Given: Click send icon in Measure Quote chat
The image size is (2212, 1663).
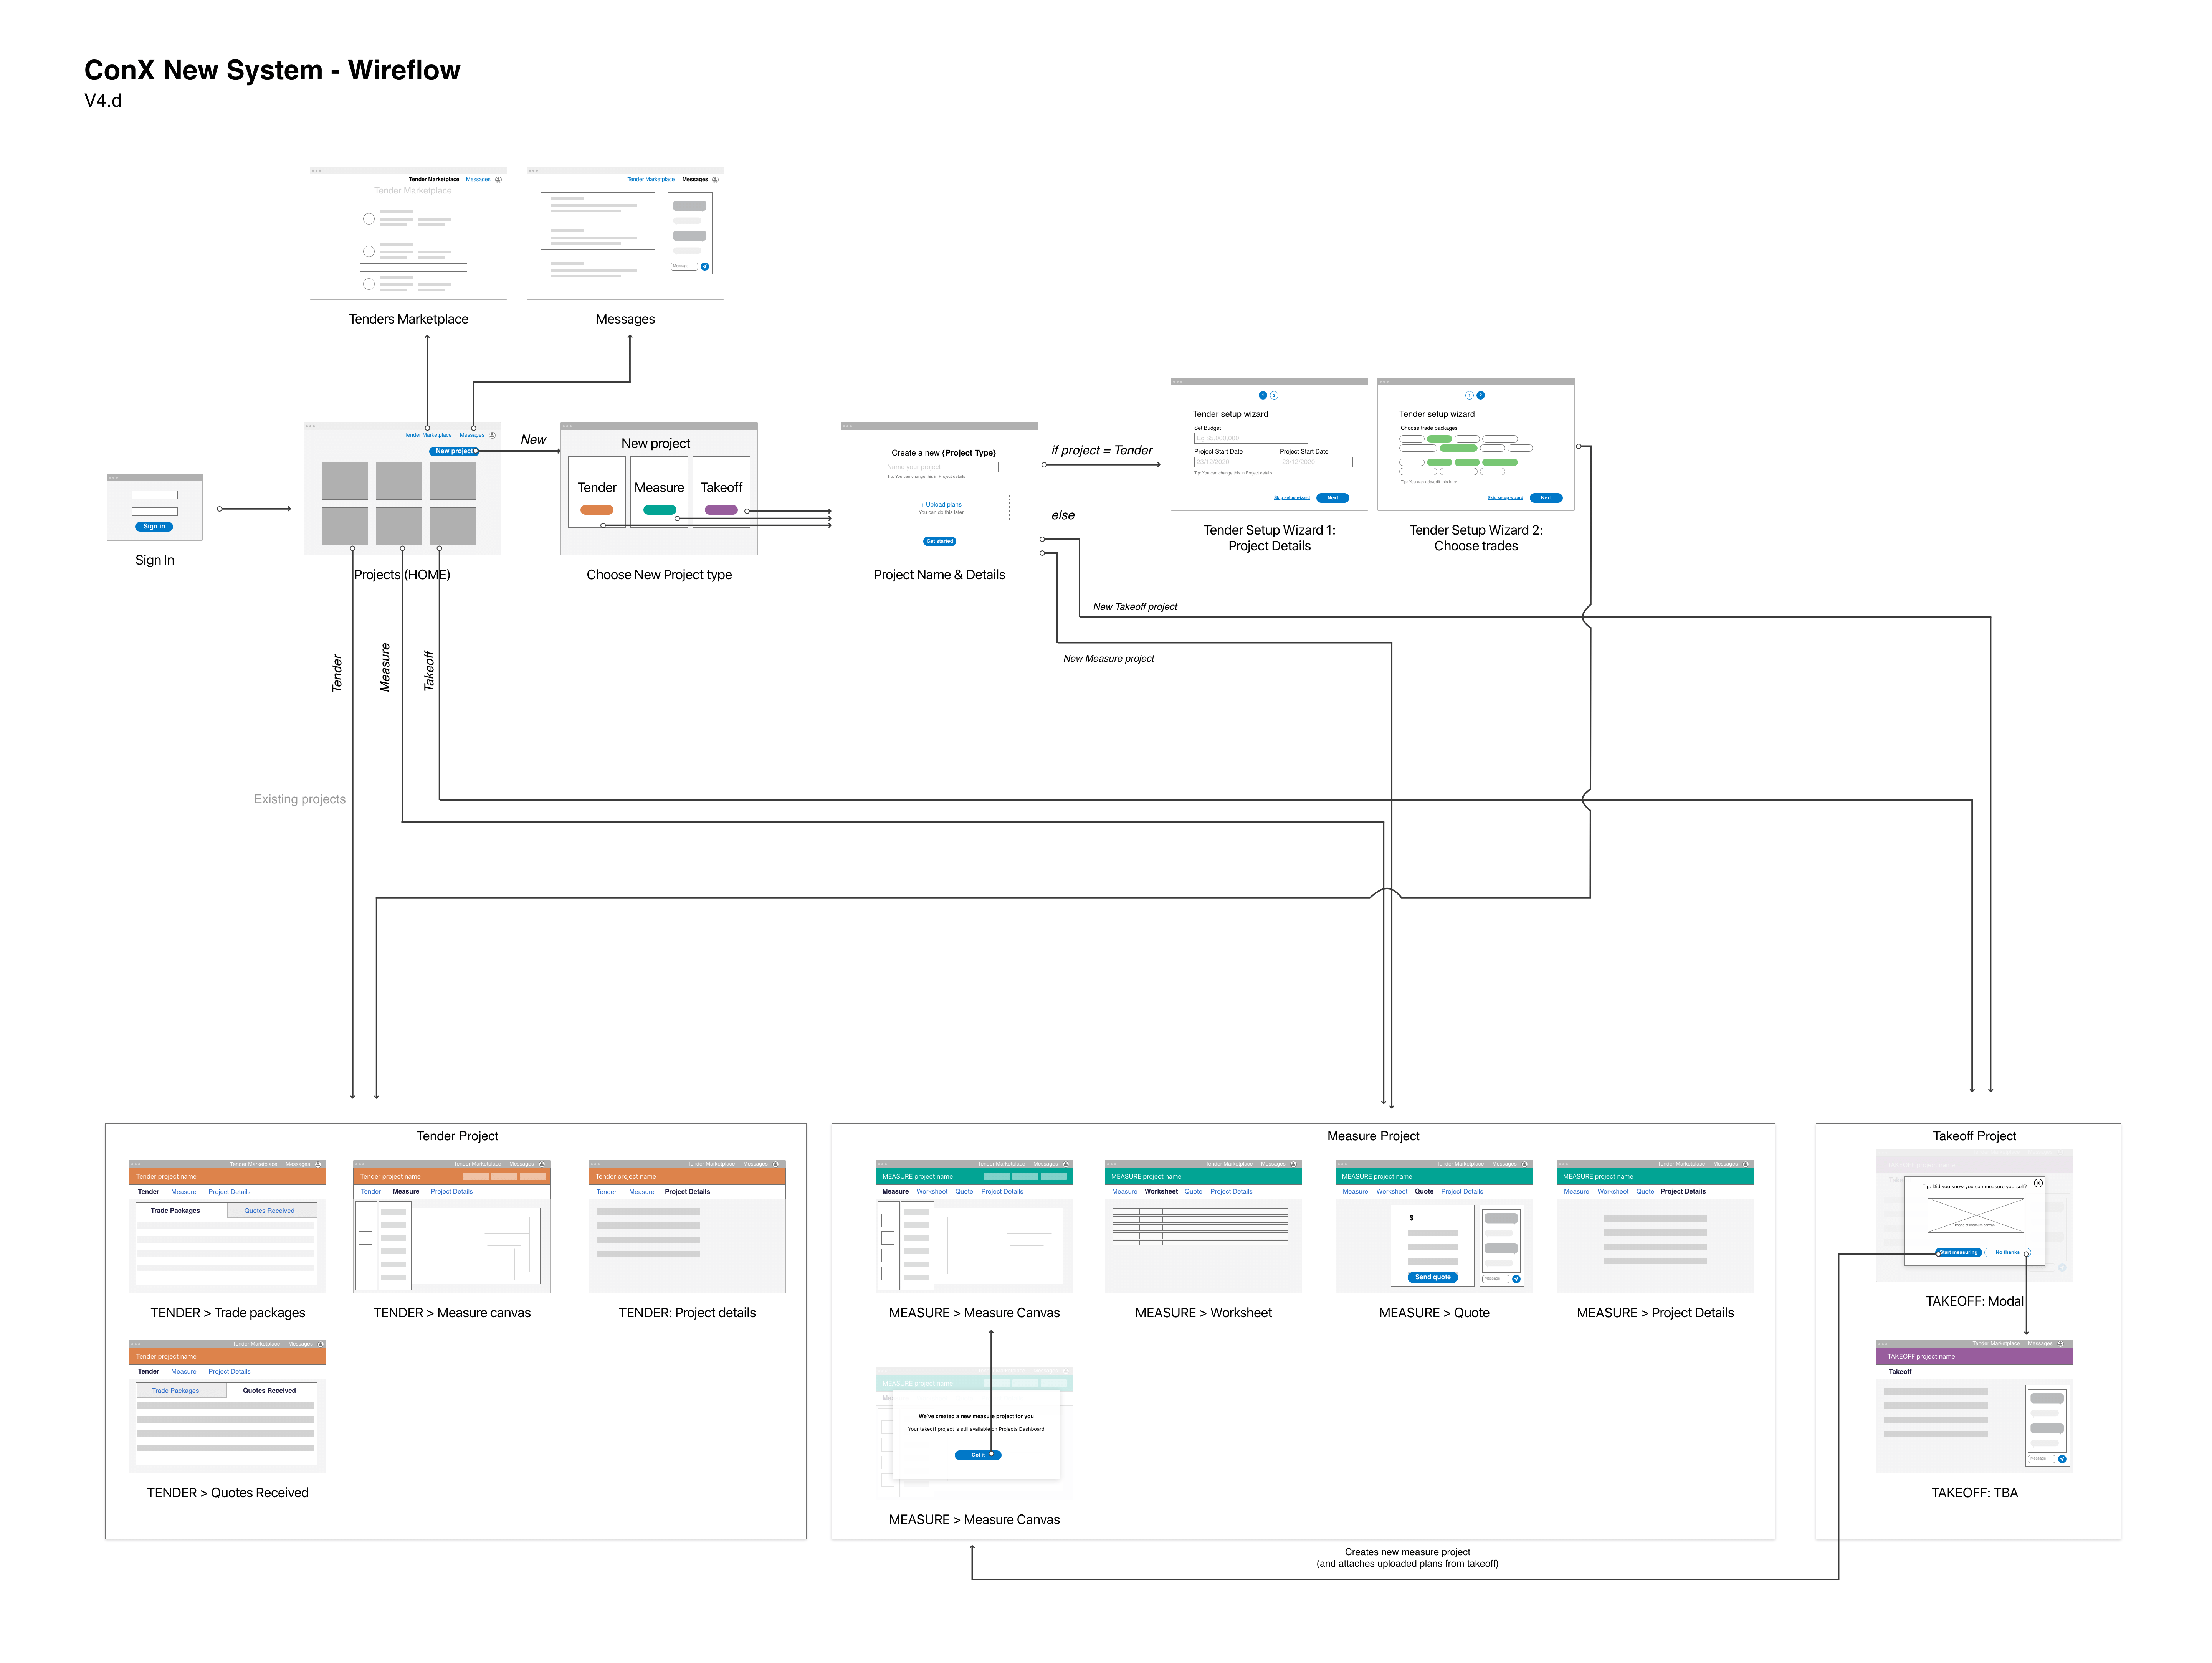Looking at the screenshot, I should (1516, 1279).
